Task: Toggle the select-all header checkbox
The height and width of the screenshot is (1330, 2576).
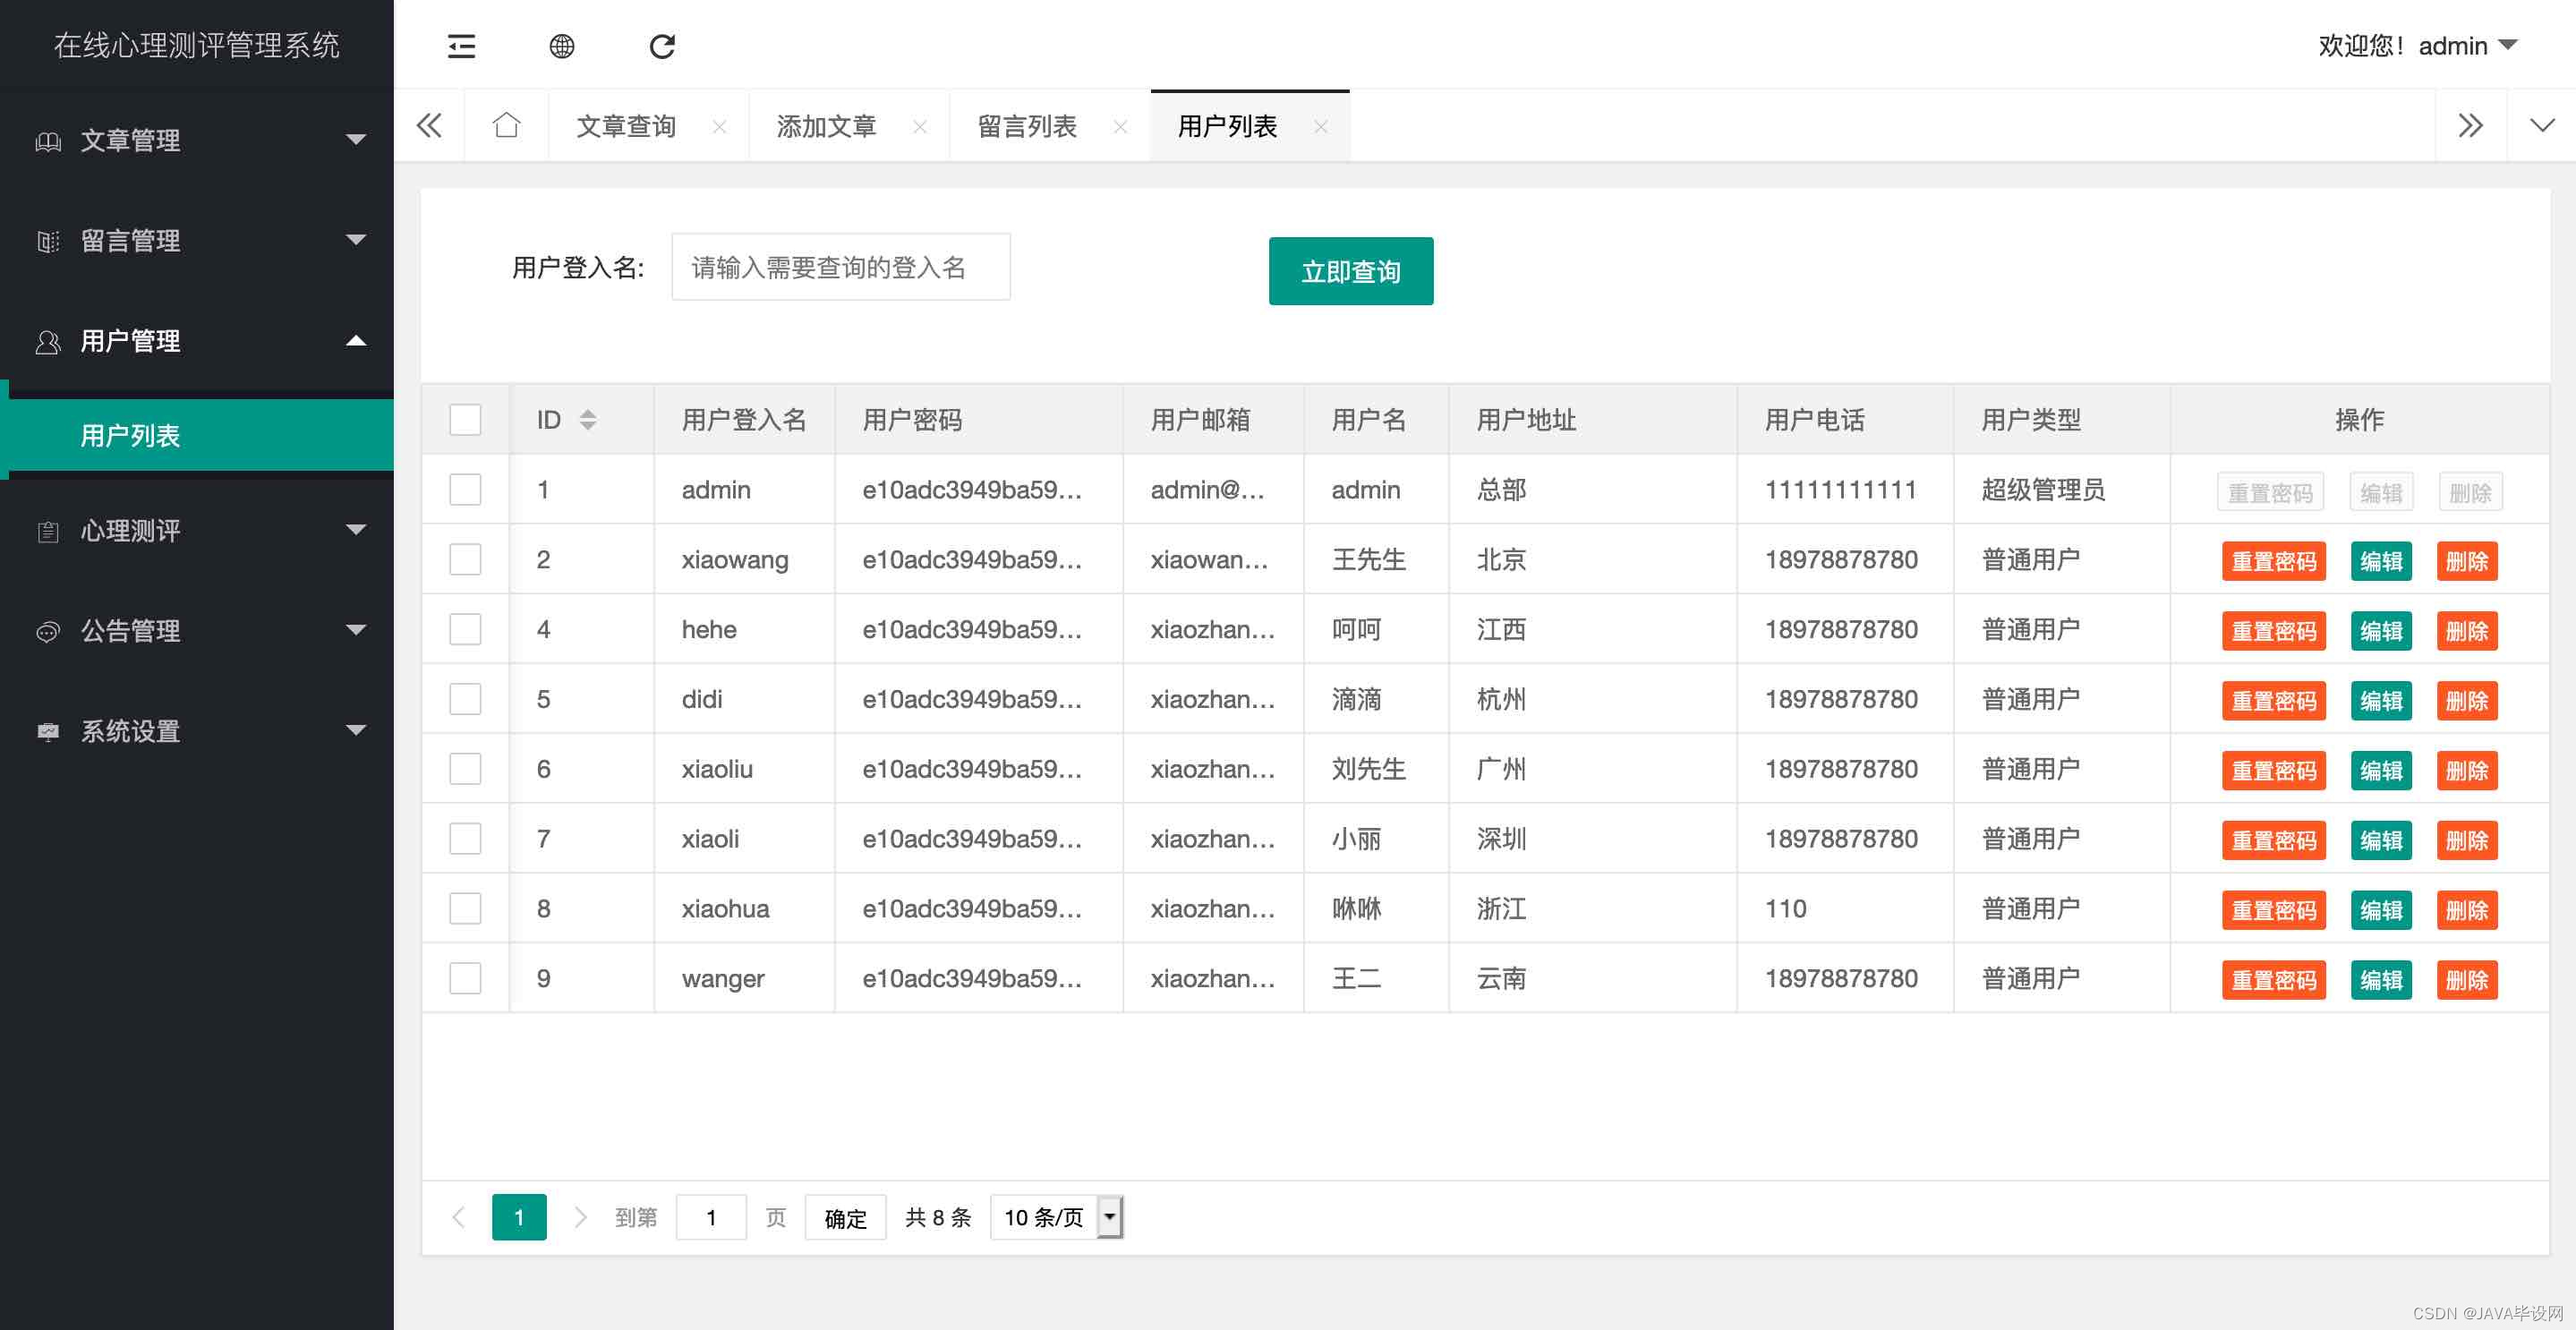Action: click(x=465, y=420)
